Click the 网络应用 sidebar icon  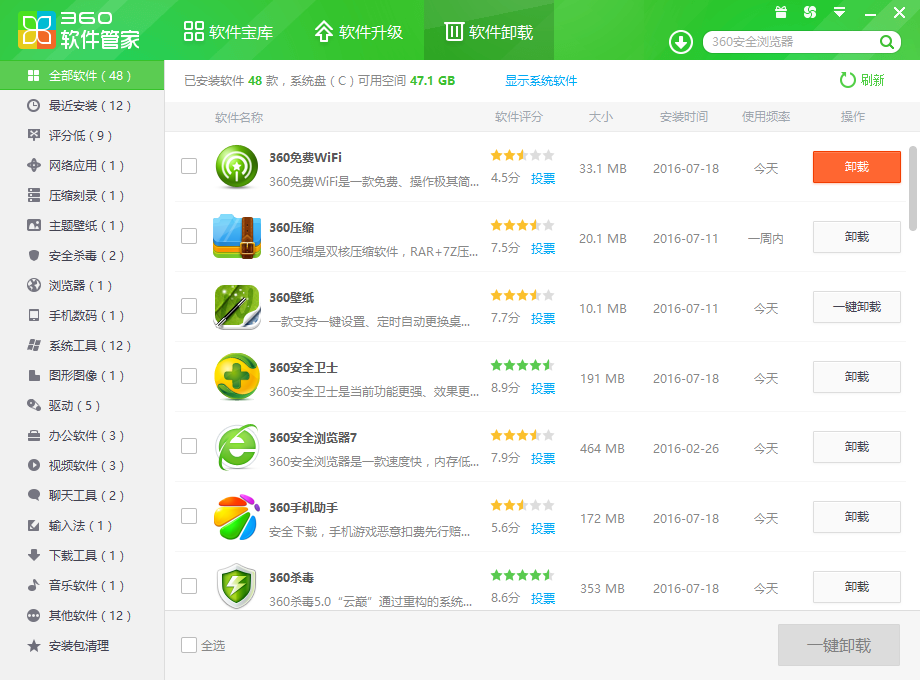[33, 165]
